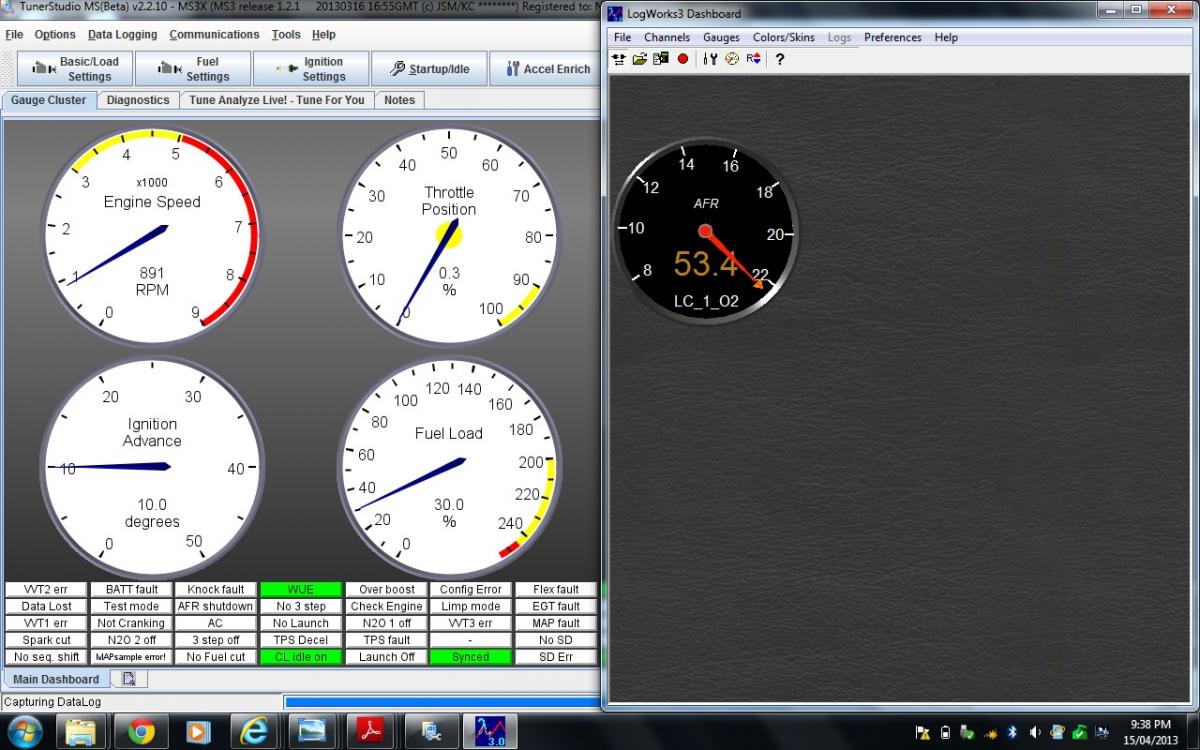The height and width of the screenshot is (750, 1200).
Task: Open the Data Logging menu
Action: 122,34
